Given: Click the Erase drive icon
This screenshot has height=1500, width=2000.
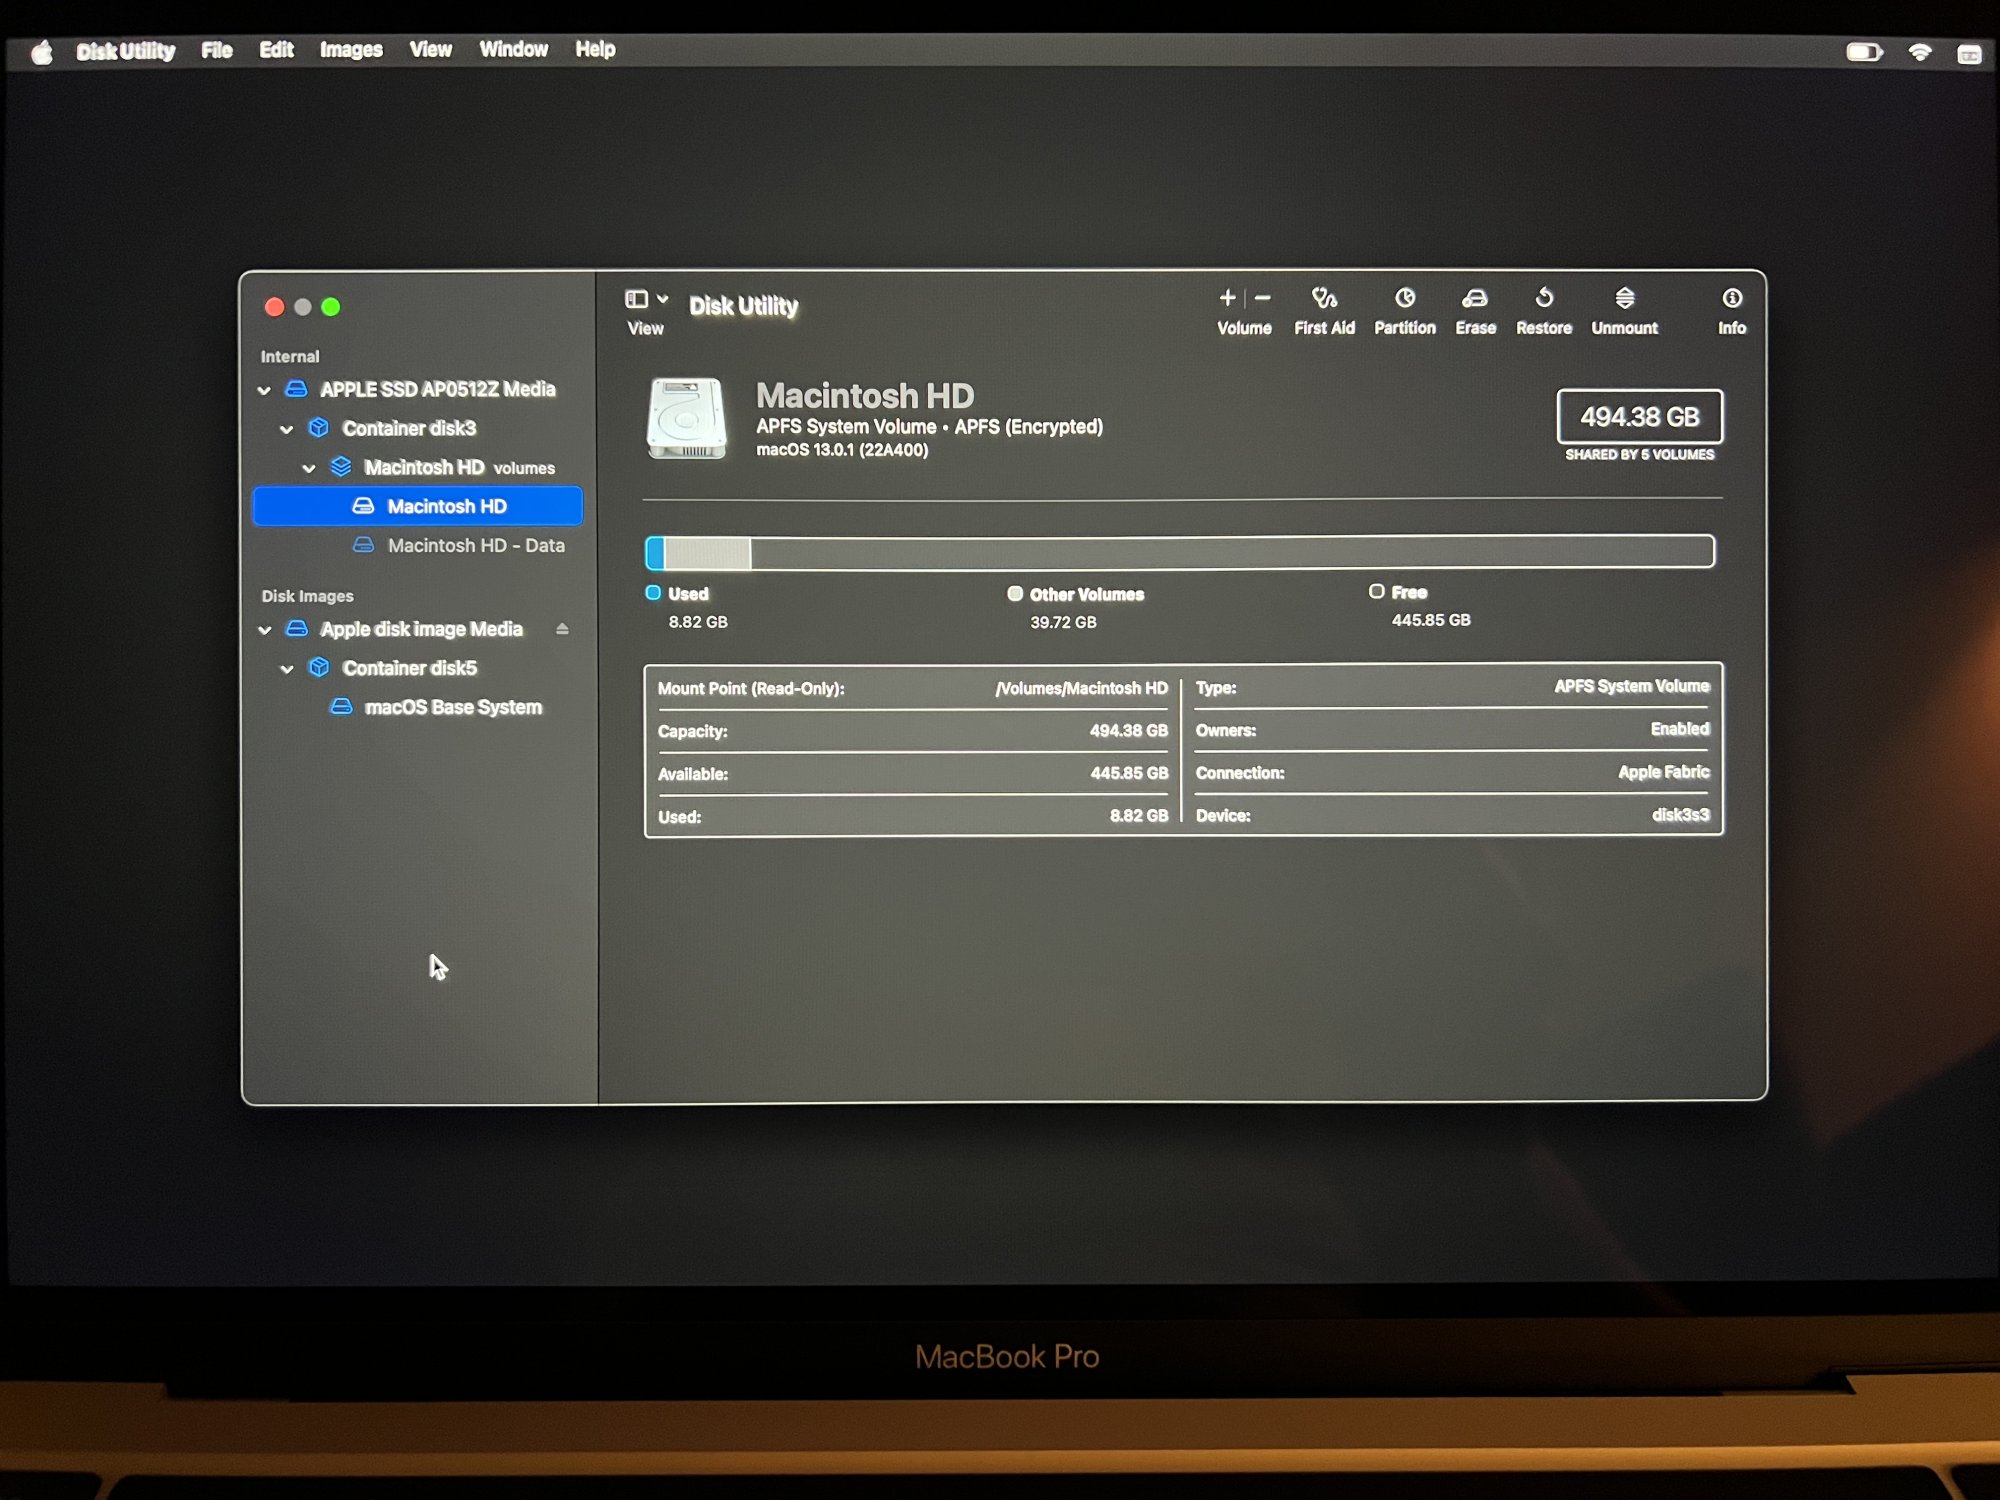Looking at the screenshot, I should [x=1475, y=298].
